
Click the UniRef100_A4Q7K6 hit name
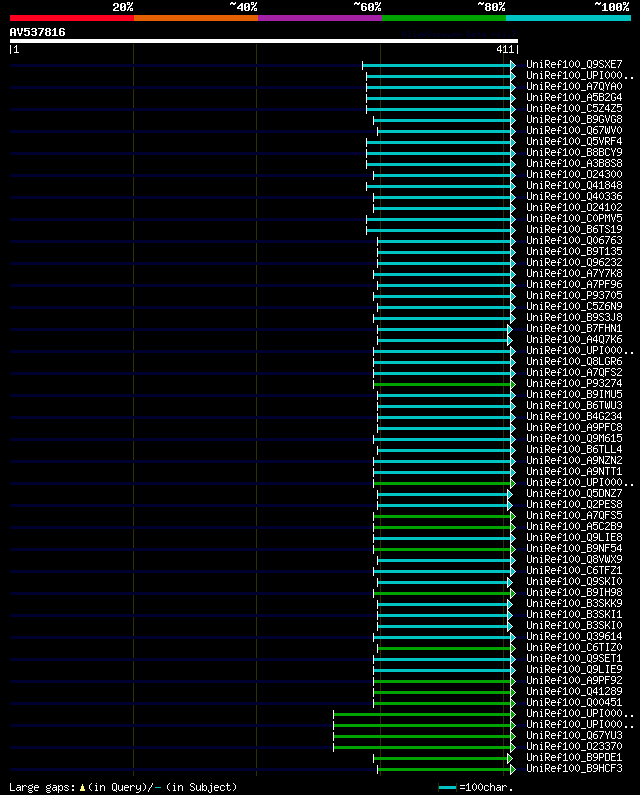pyautogui.click(x=574, y=340)
